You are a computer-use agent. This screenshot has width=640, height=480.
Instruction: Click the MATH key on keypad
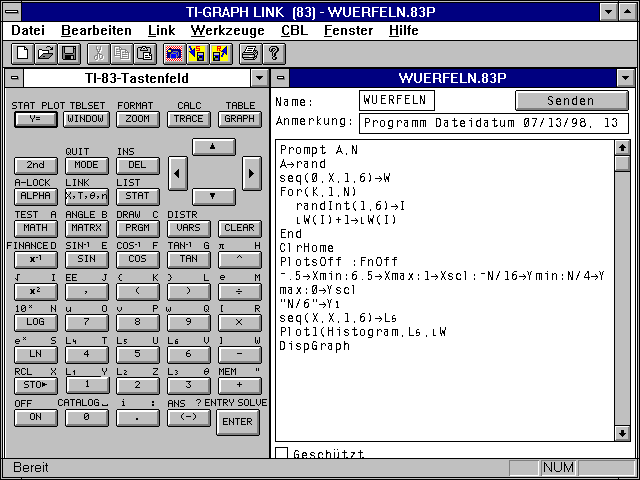click(x=36, y=228)
